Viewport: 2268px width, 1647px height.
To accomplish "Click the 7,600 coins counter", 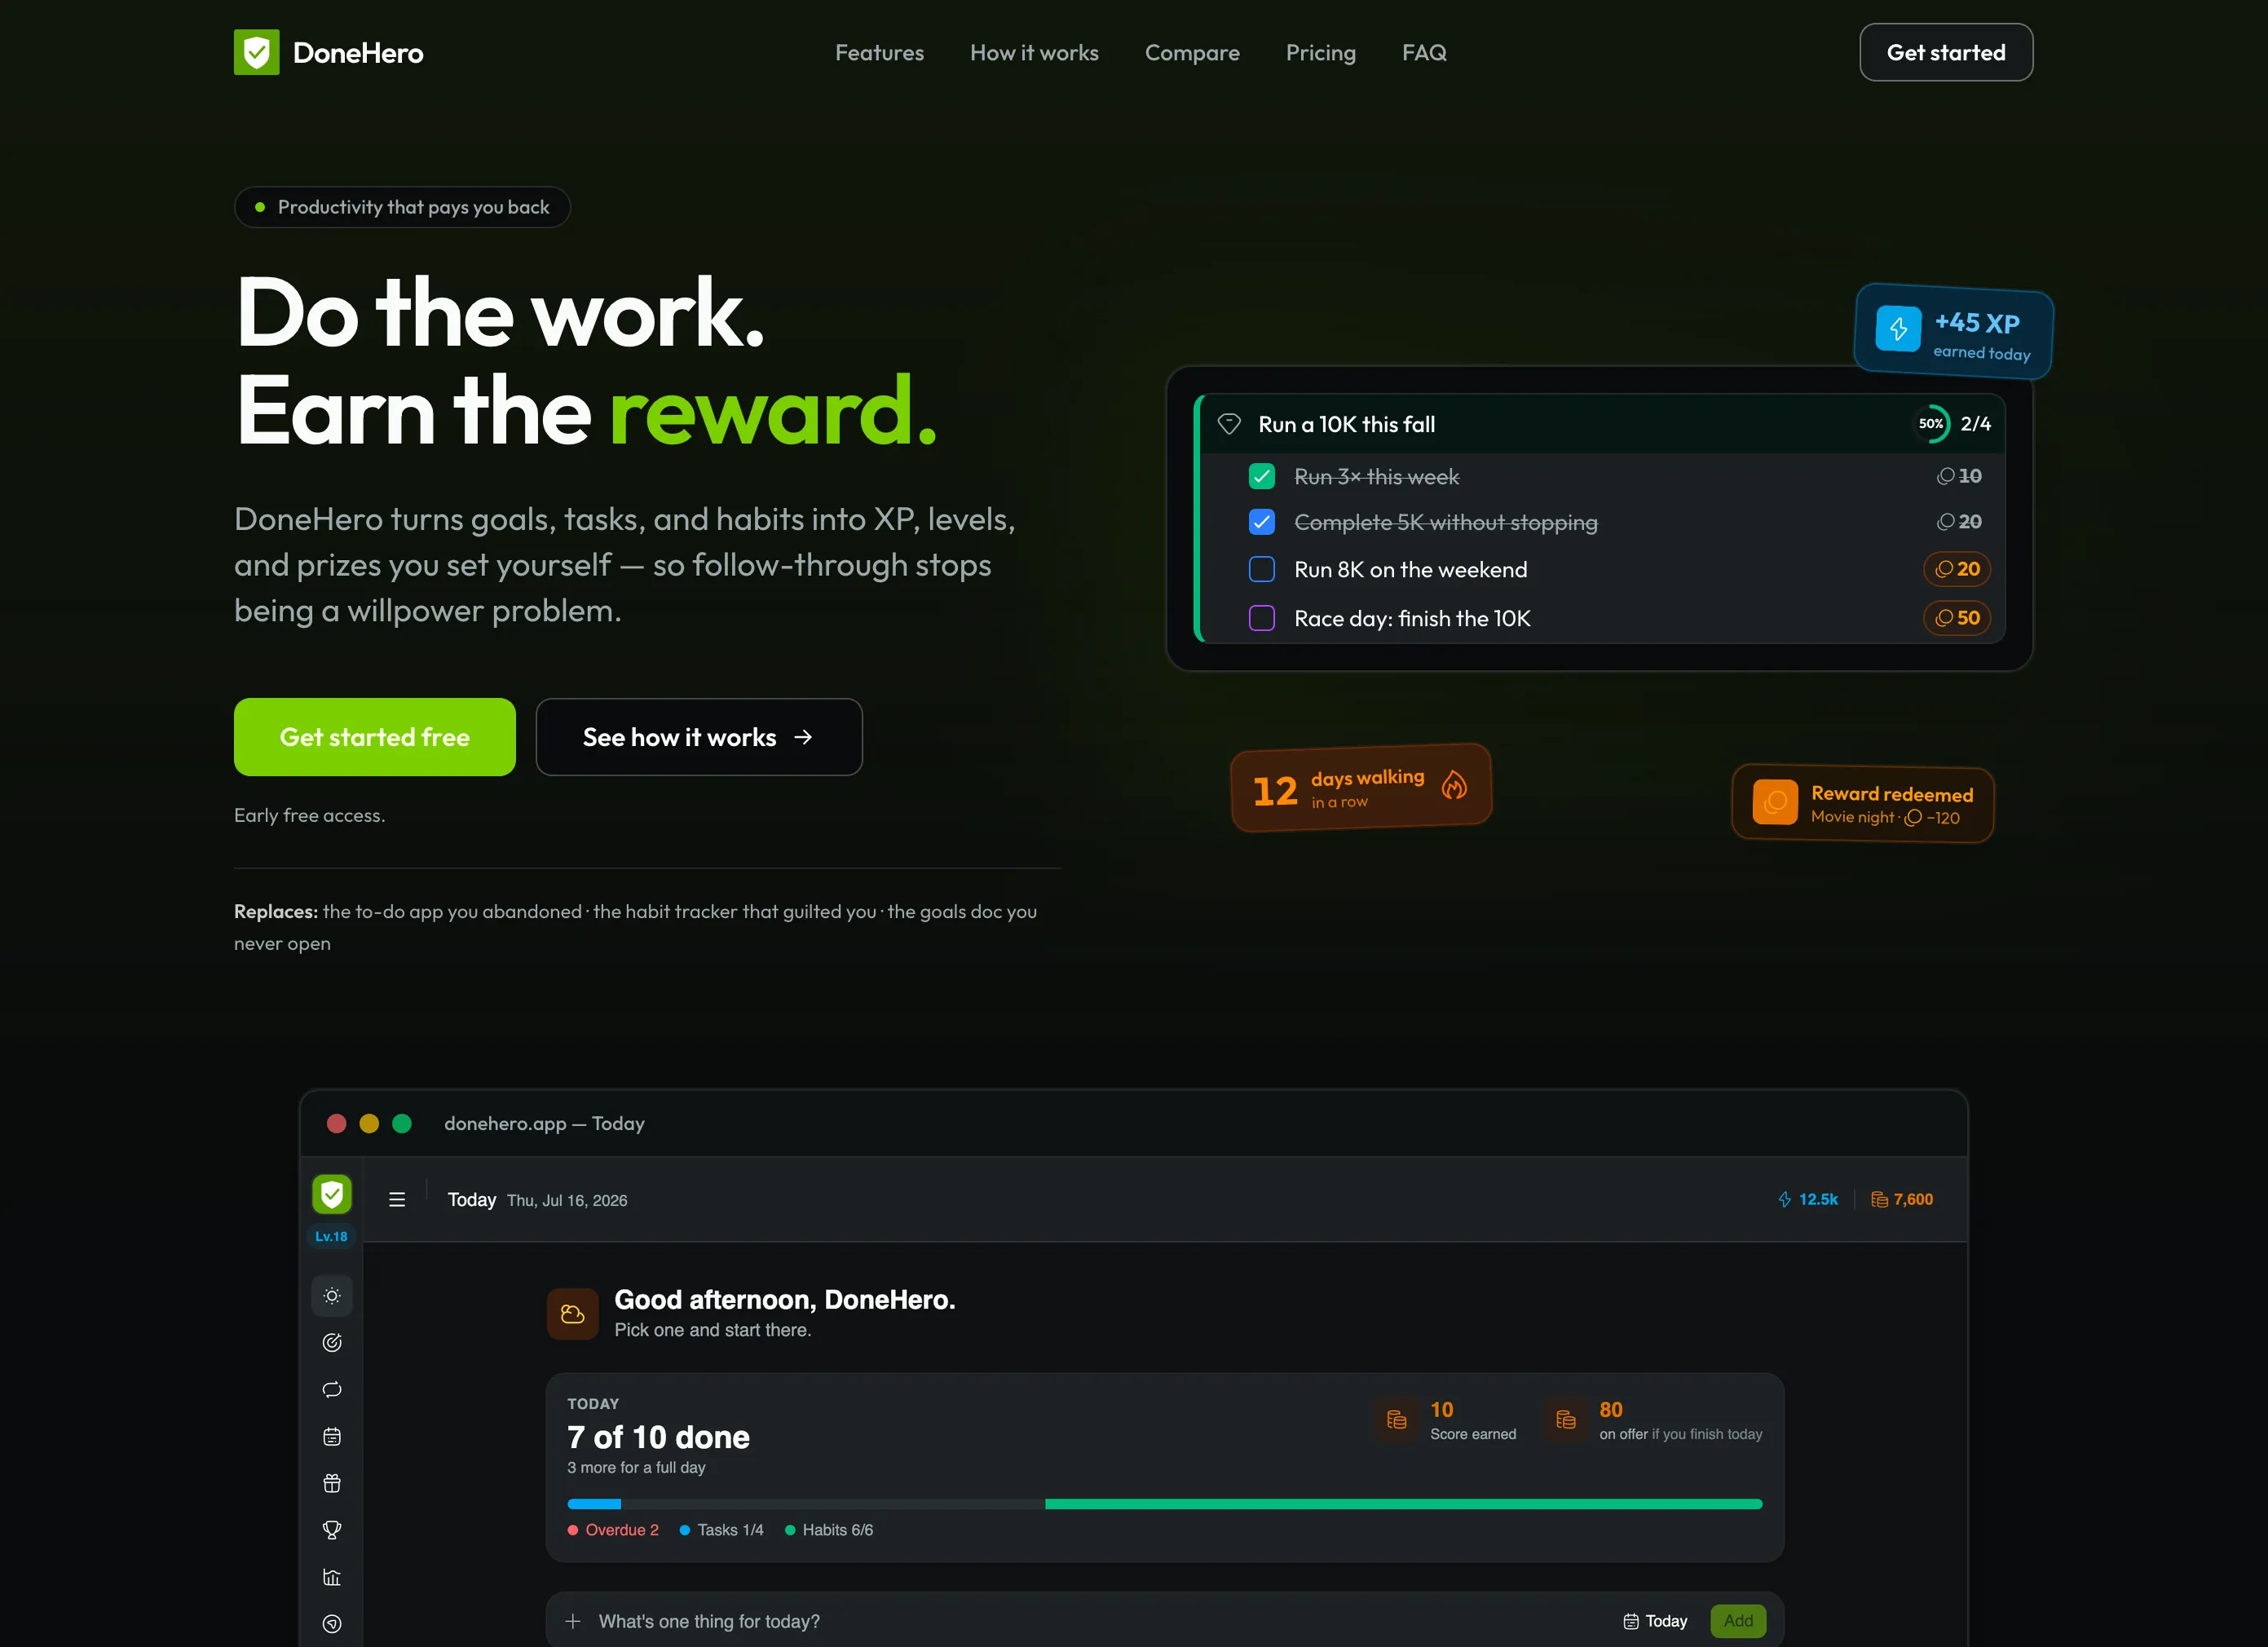I will pos(1902,1199).
